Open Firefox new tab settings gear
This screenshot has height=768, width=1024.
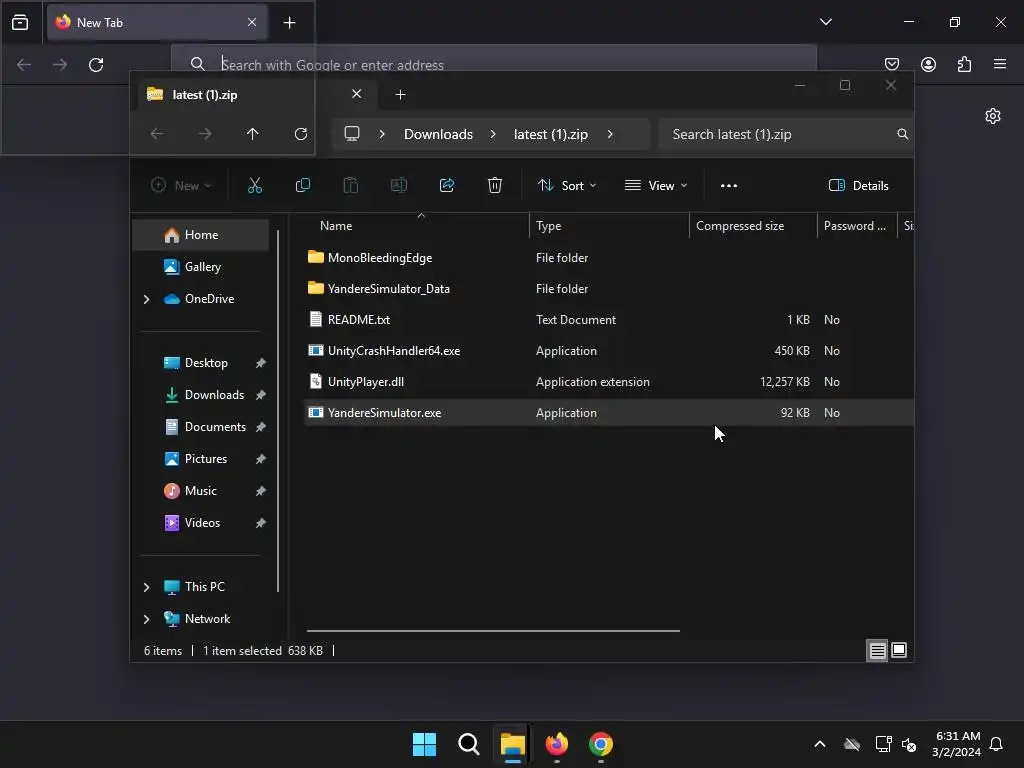pos(993,116)
